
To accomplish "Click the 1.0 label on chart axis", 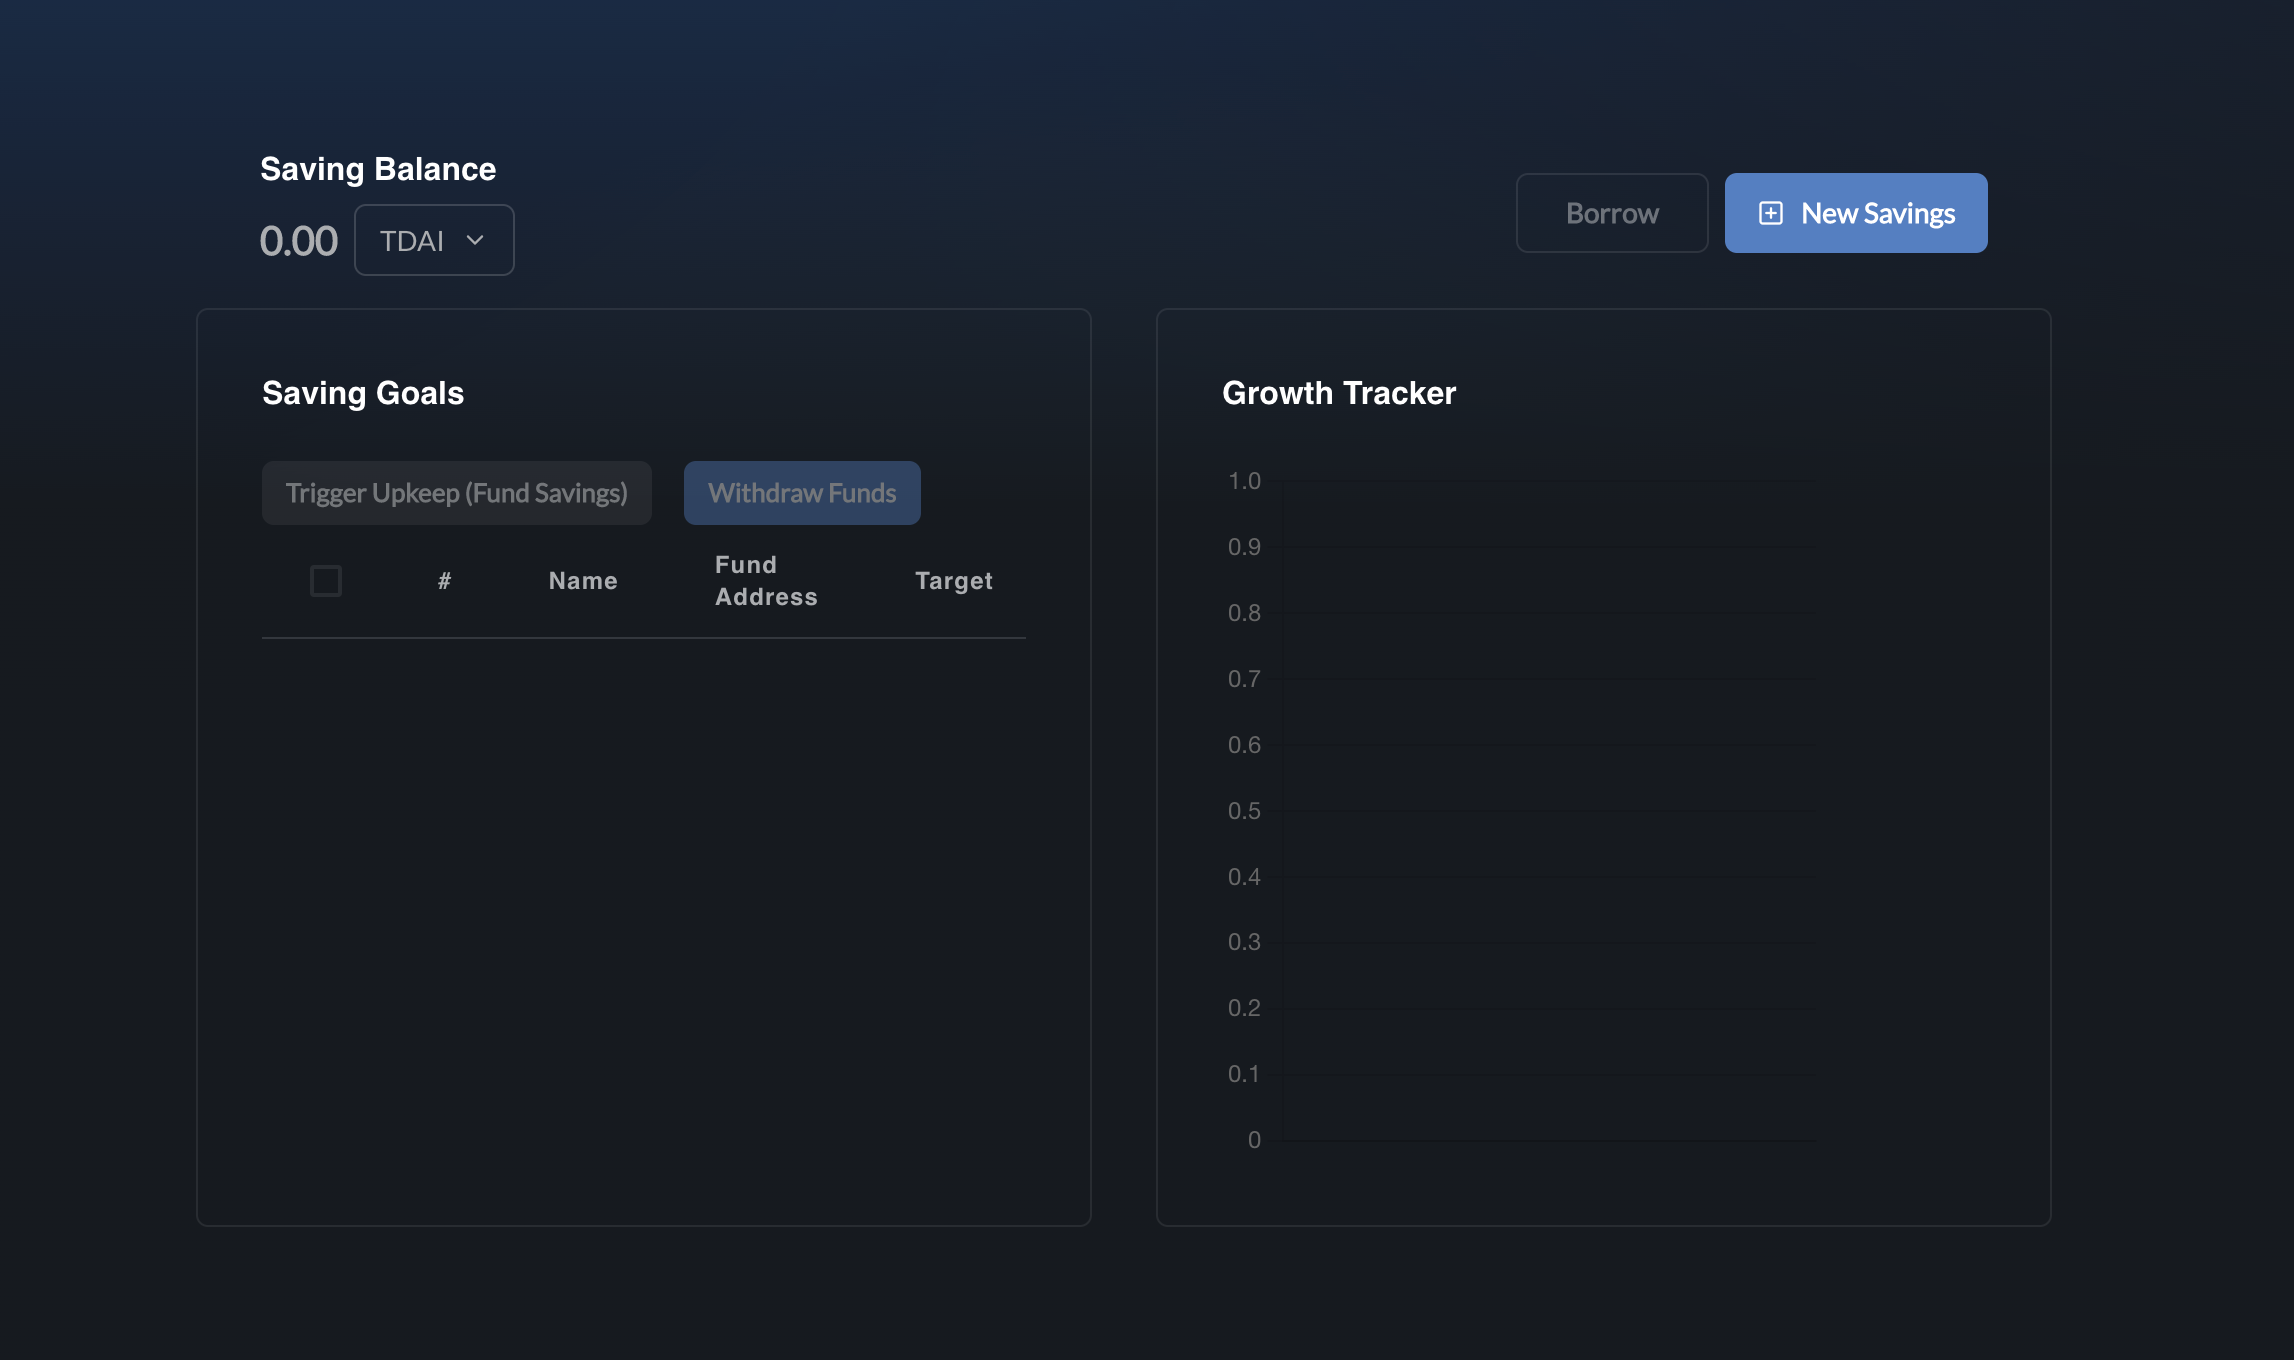I will point(1244,481).
